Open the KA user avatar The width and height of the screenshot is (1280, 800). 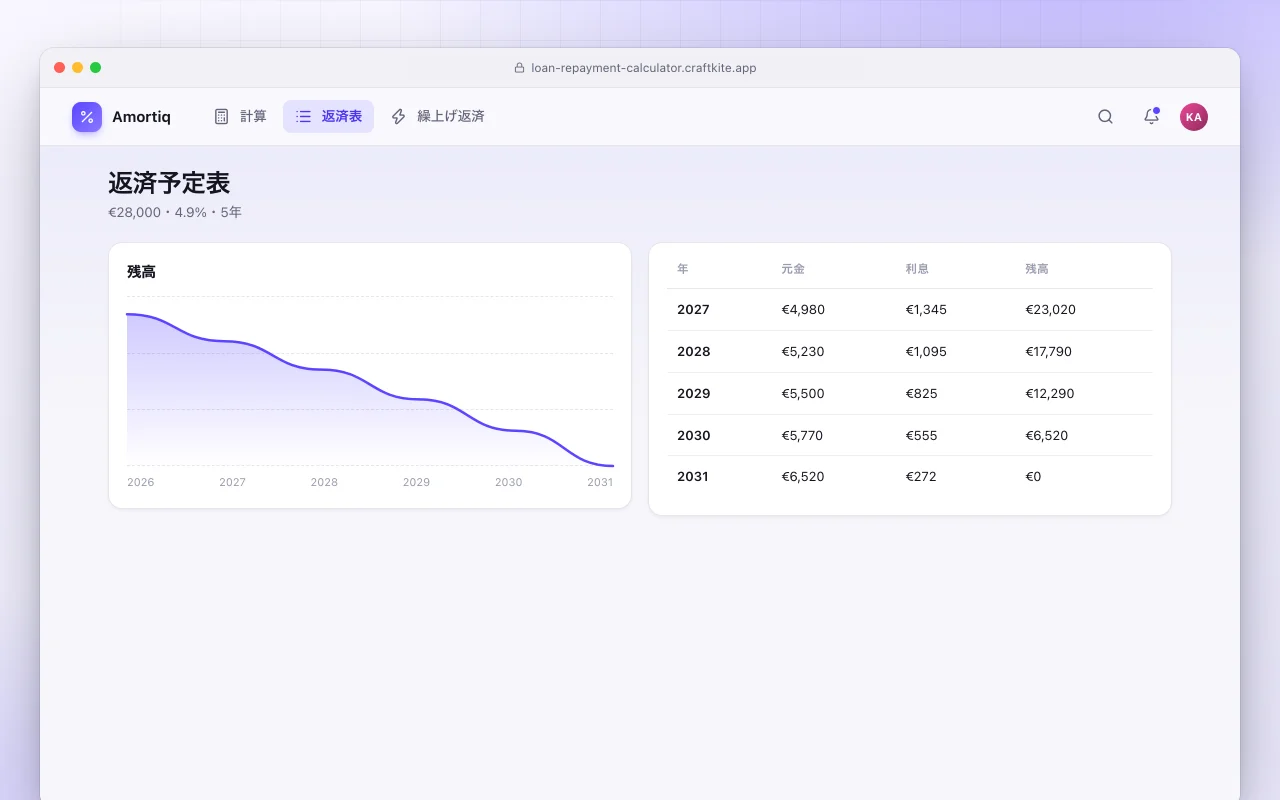[1193, 117]
